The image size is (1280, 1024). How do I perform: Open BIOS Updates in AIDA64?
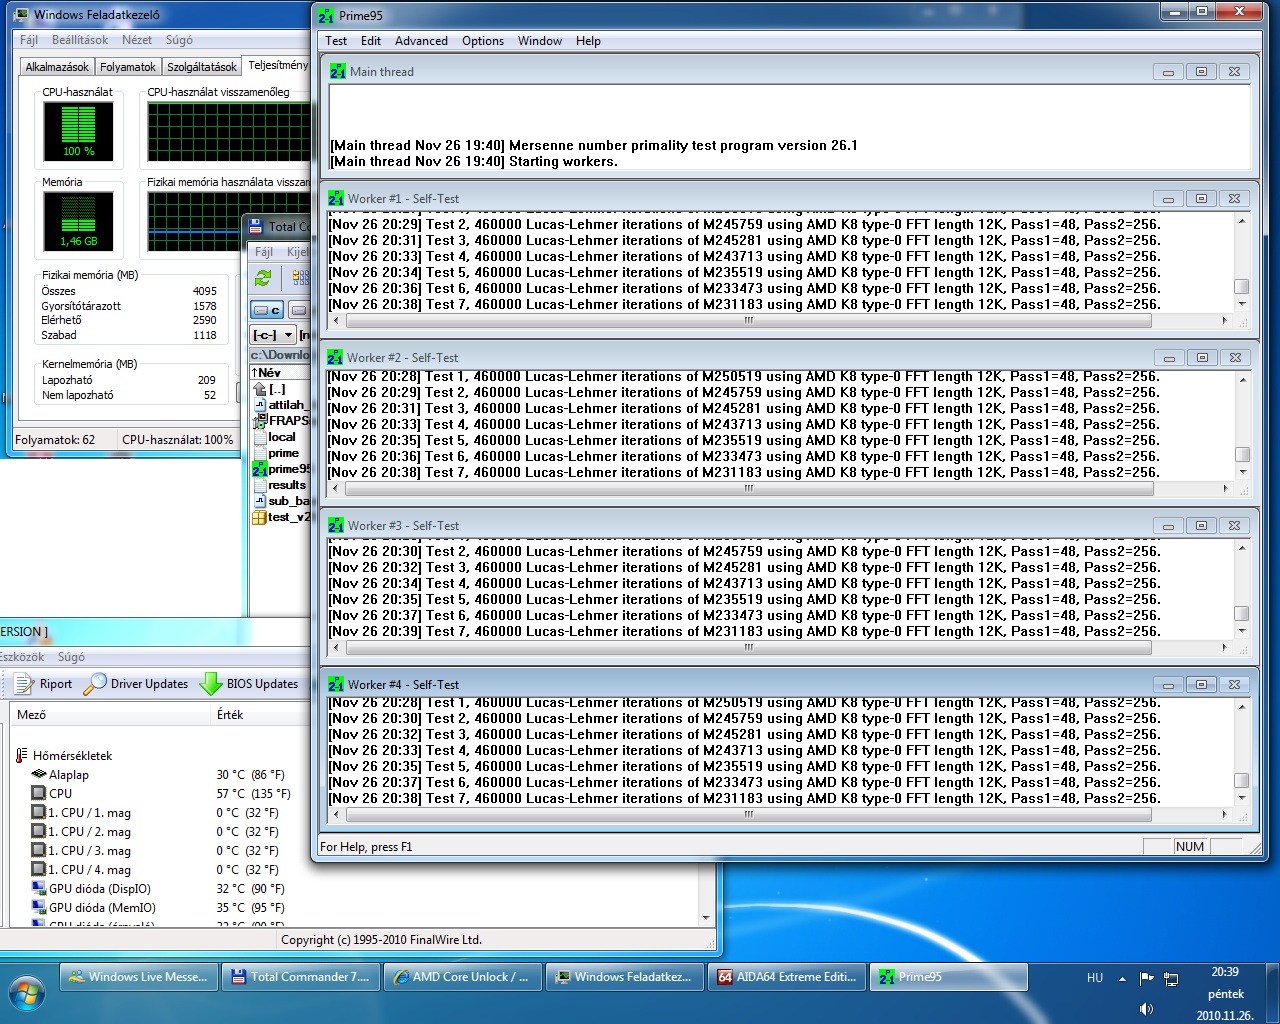pos(249,684)
